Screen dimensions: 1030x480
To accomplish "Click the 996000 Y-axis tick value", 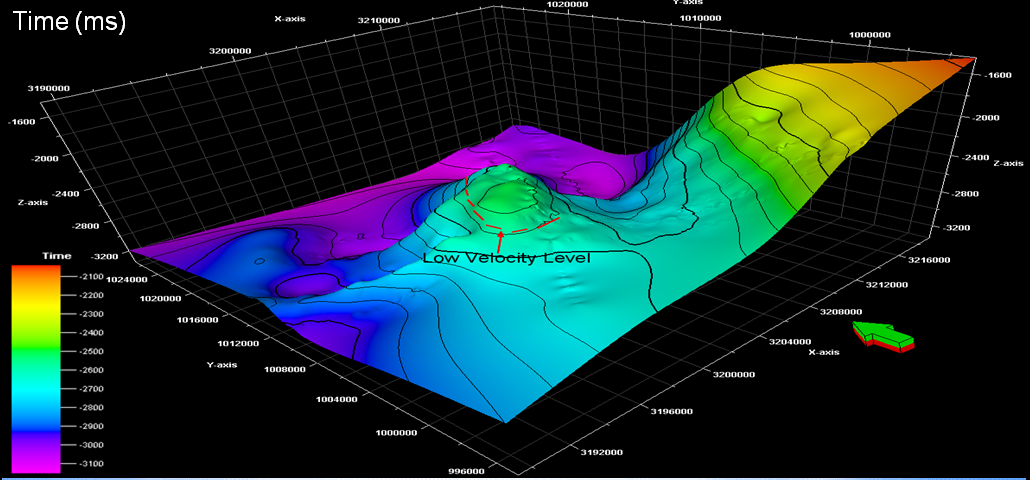I will point(466,471).
